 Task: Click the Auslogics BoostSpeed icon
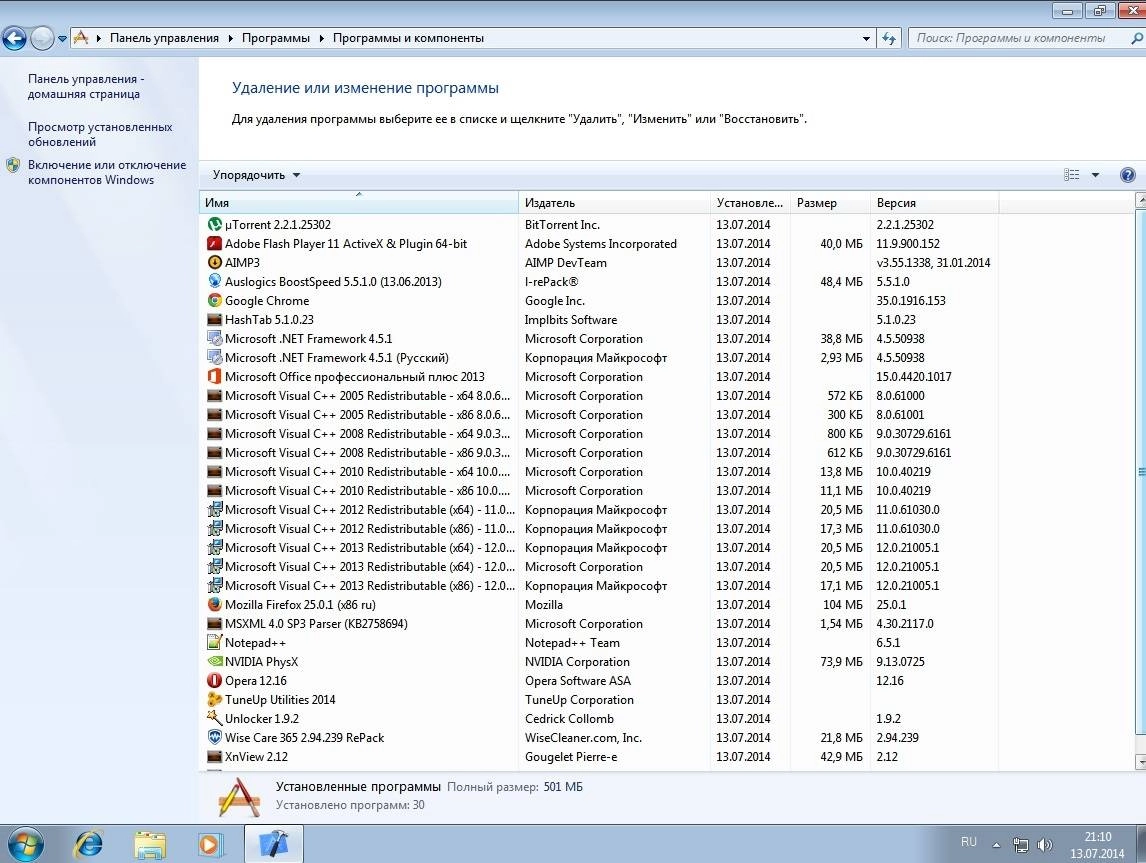pos(214,281)
